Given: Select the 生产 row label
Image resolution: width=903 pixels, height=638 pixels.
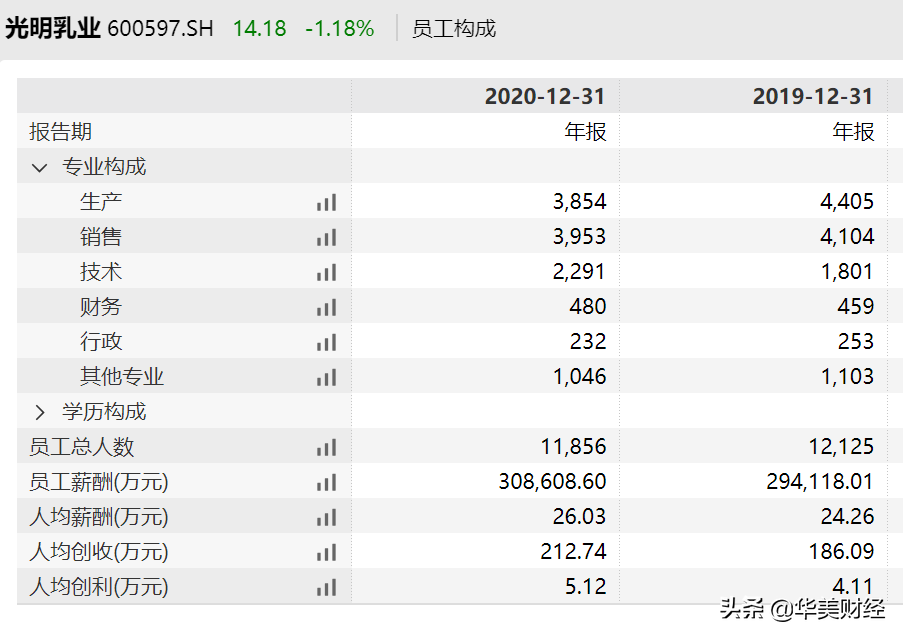Looking at the screenshot, I should click(101, 202).
